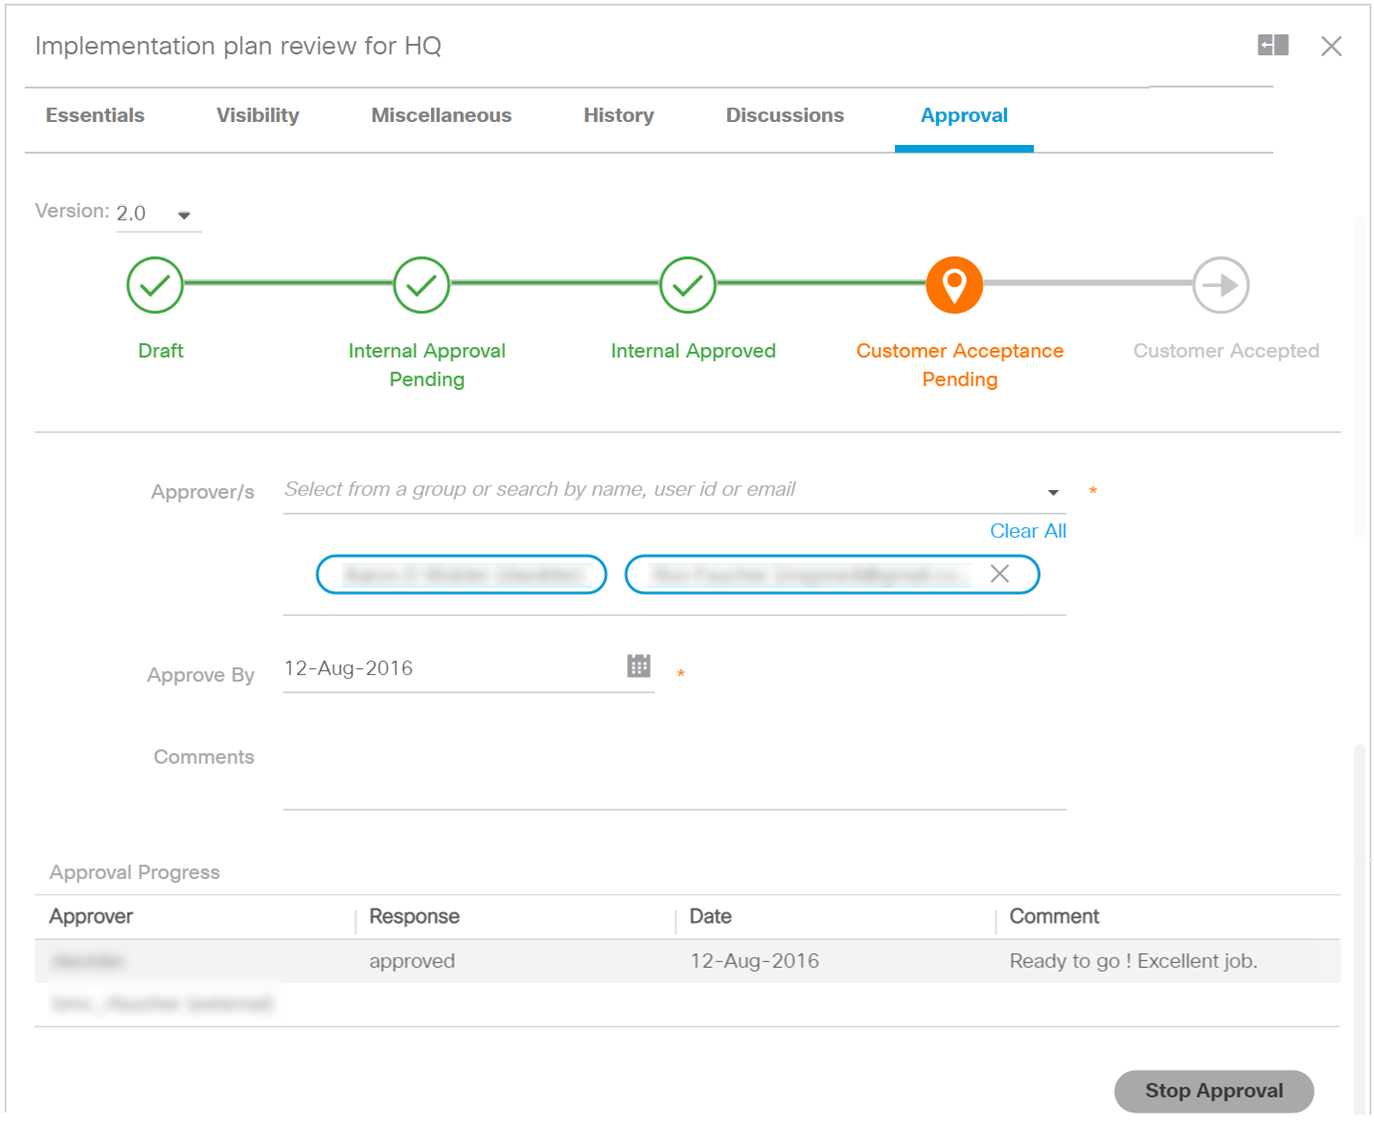Switch to the Essentials tab
Viewport: 1374px width, 1125px height.
pos(95,115)
